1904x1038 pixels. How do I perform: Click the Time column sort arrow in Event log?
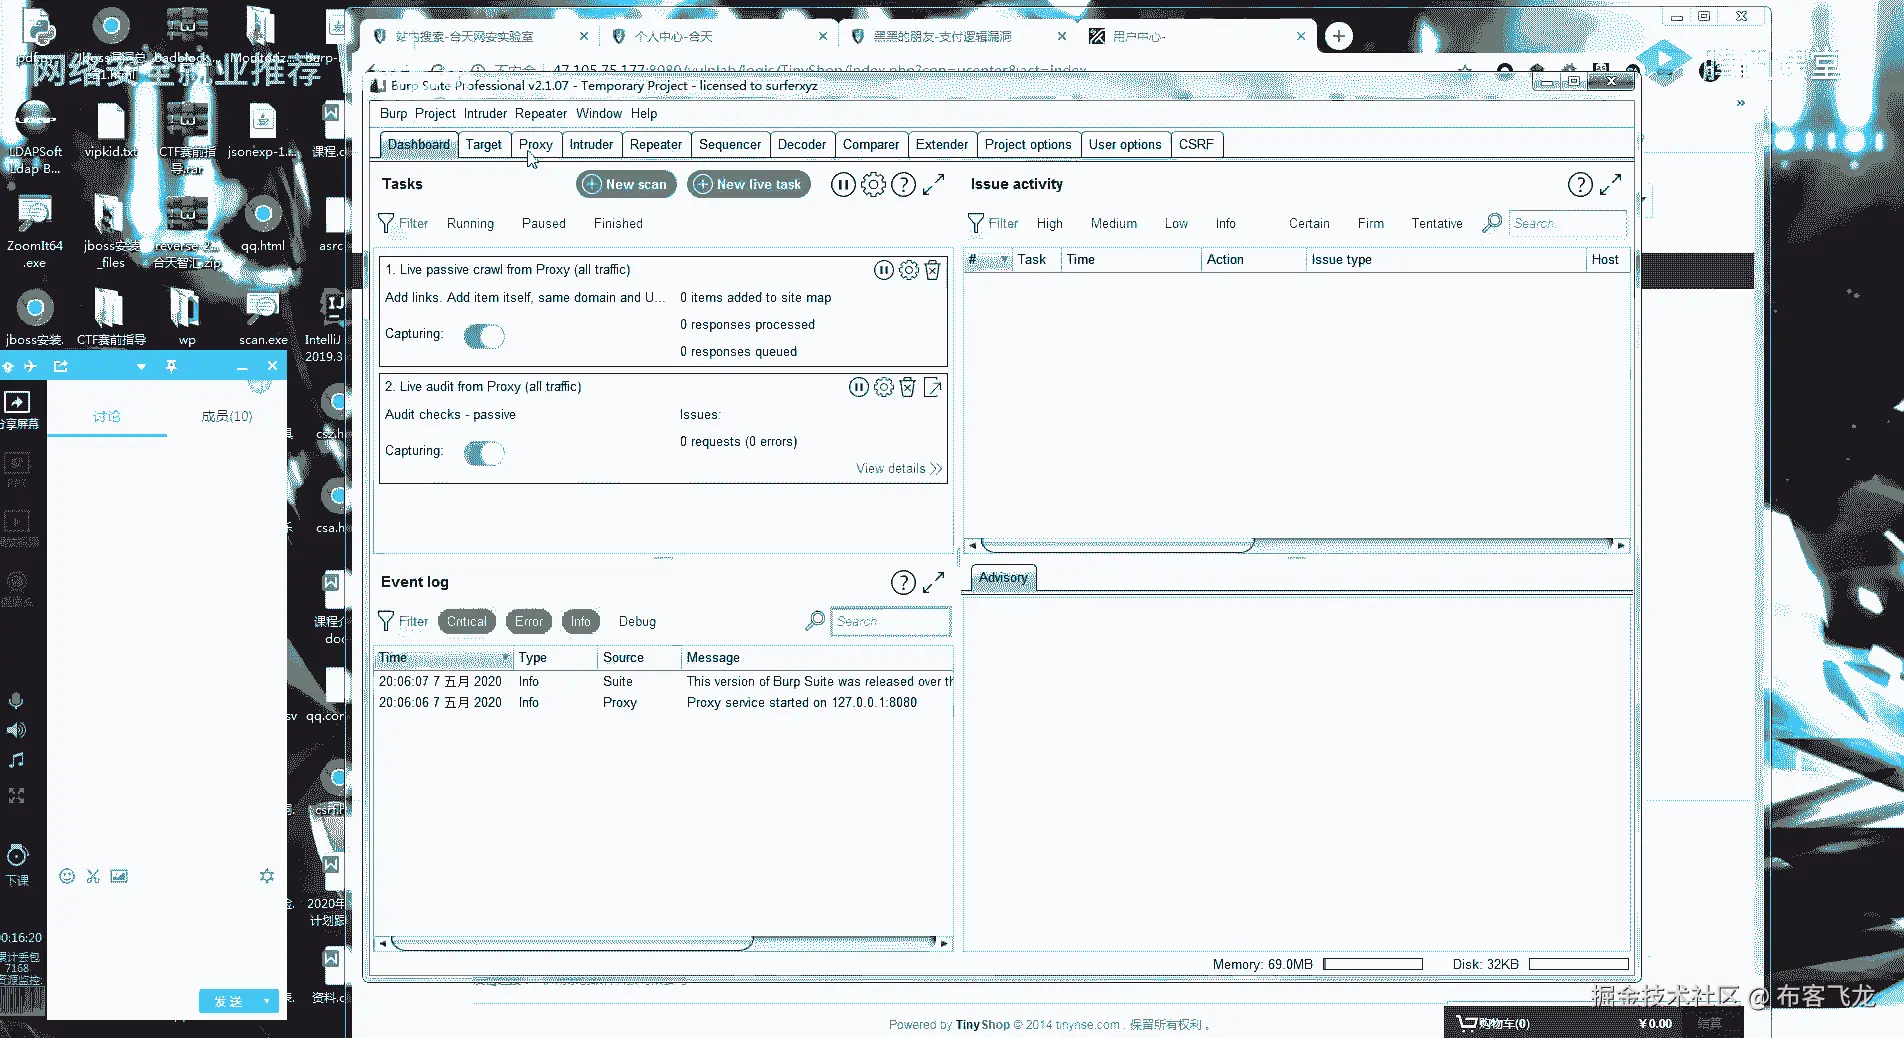(x=506, y=658)
